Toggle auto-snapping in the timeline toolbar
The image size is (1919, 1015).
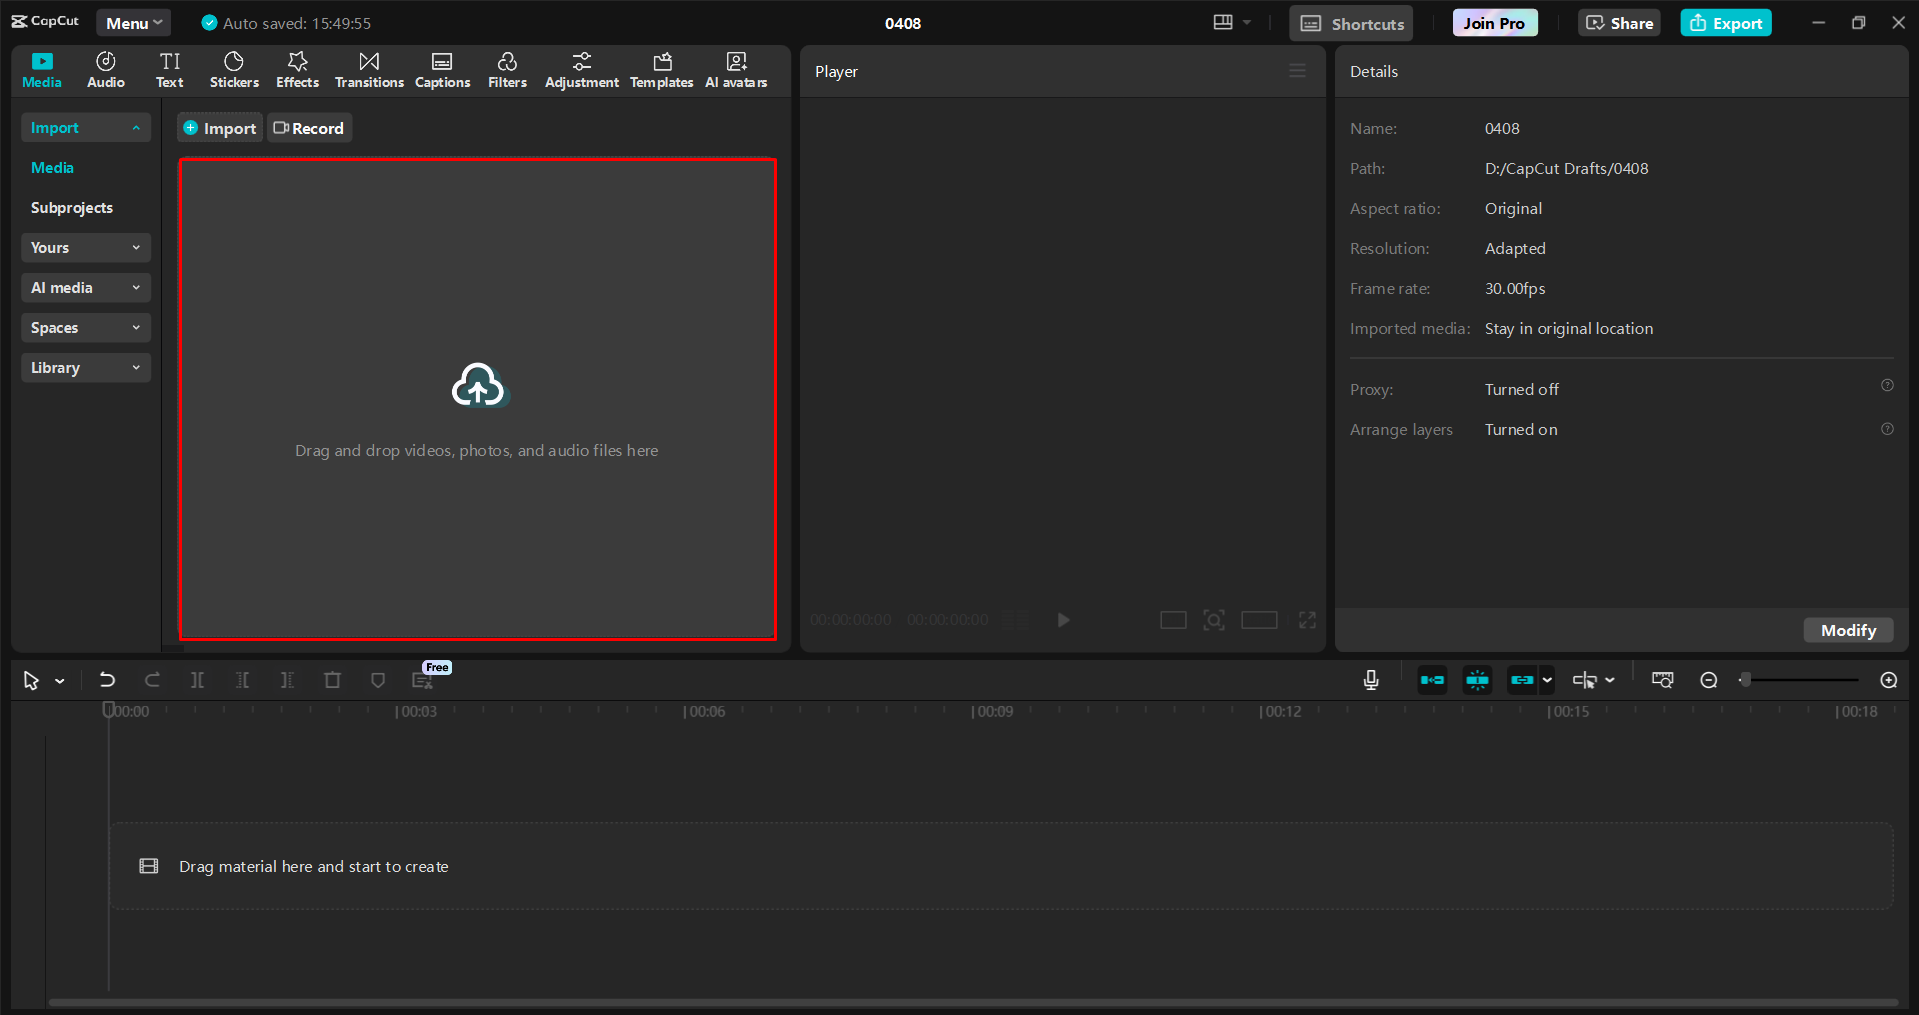tap(1477, 679)
